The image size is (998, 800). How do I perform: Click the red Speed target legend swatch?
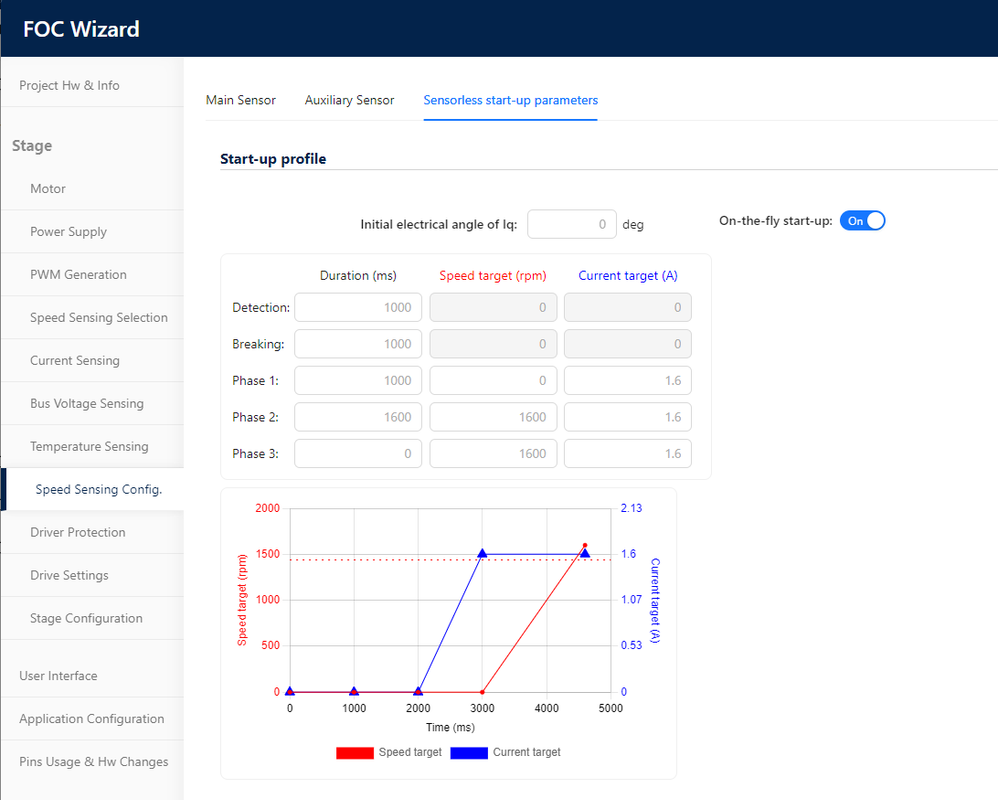pyautogui.click(x=355, y=752)
